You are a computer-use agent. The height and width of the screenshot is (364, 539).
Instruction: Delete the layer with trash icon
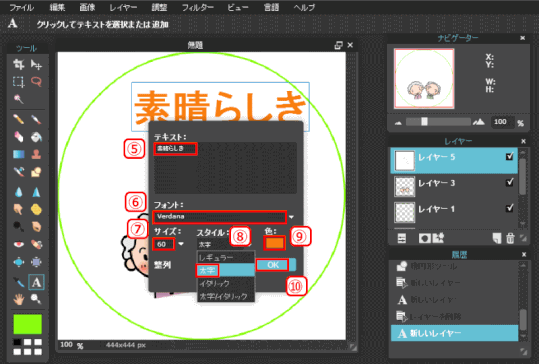510,238
